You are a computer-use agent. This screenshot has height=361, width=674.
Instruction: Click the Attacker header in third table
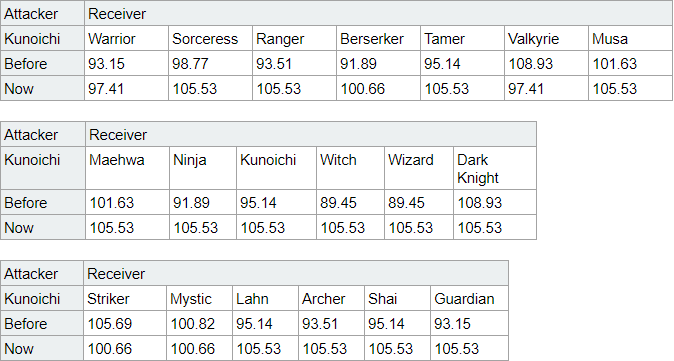point(42,274)
